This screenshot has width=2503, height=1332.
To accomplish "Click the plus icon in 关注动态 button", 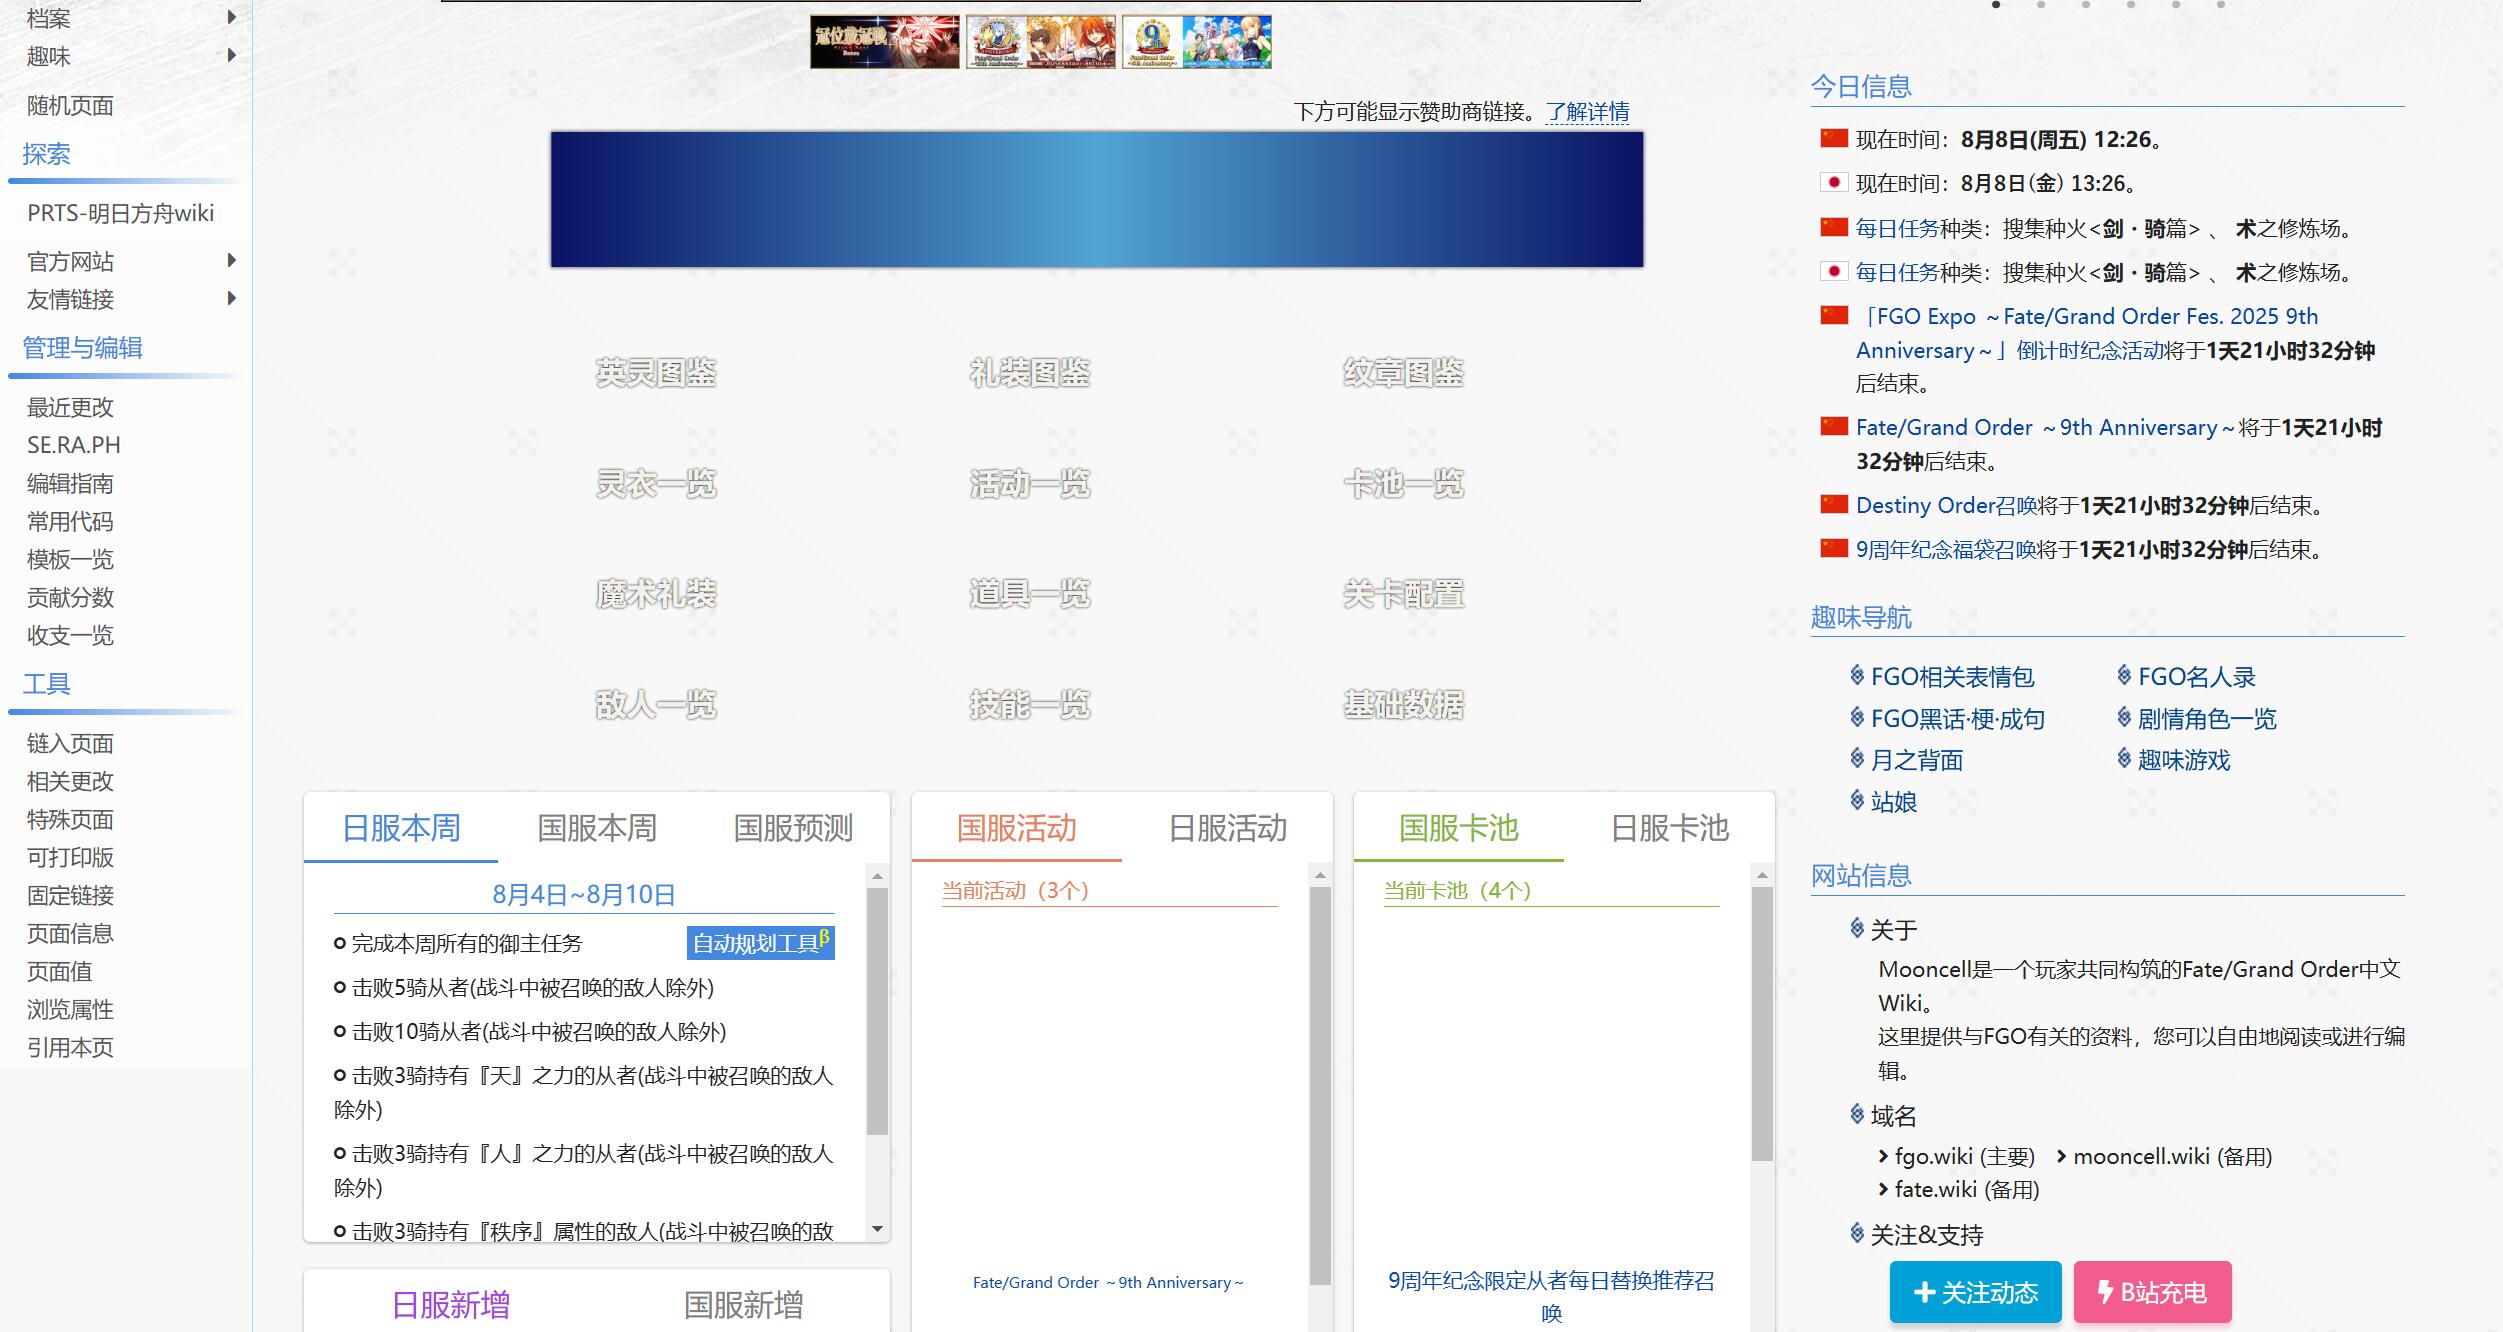I will 1924,1292.
